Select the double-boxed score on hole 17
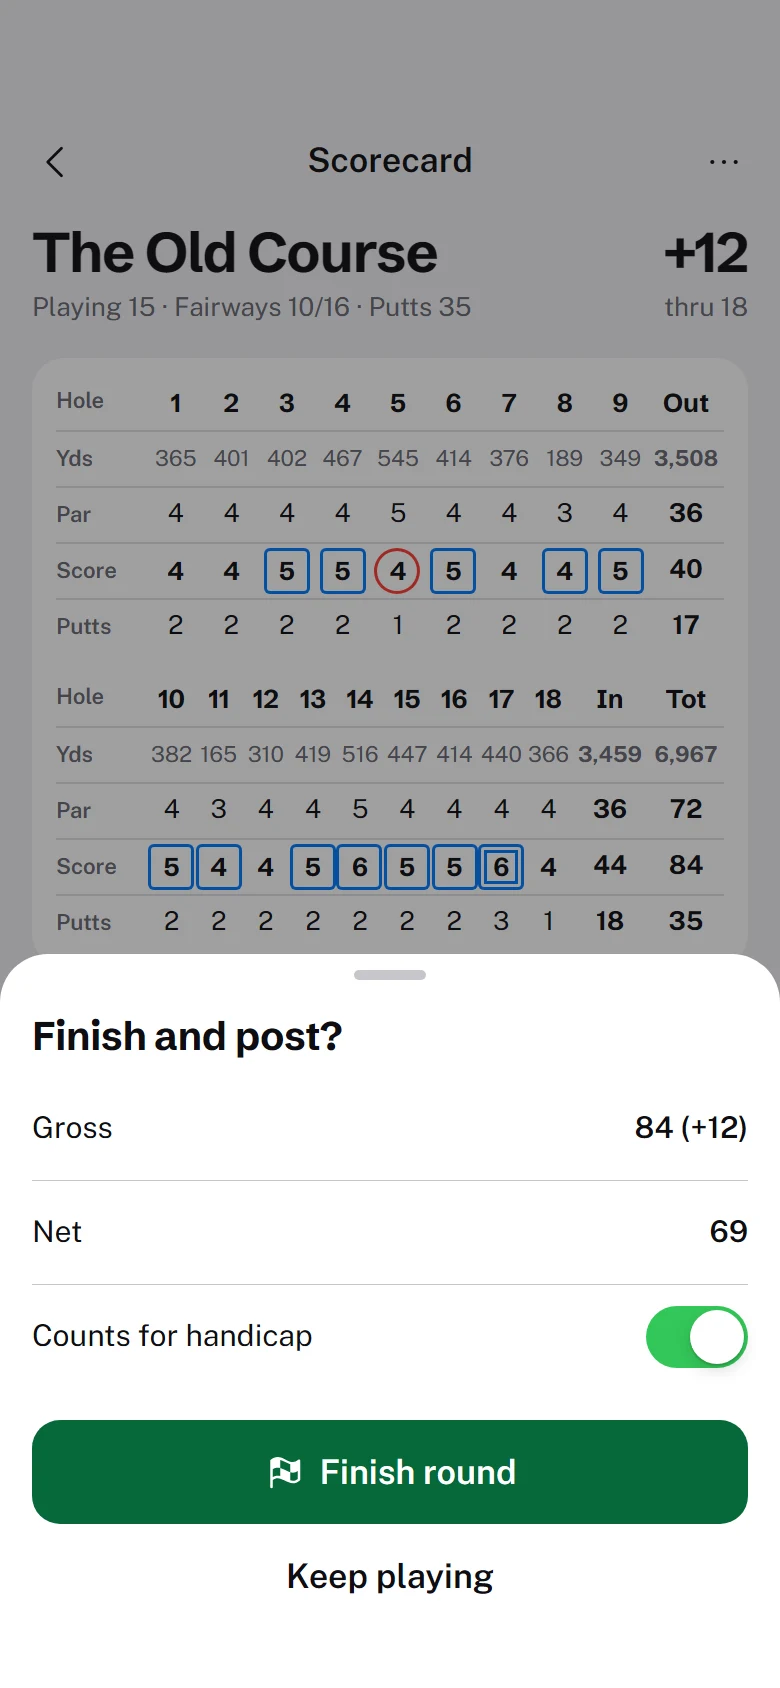Screen dimensions: 780x1688 pyautogui.click(x=501, y=867)
